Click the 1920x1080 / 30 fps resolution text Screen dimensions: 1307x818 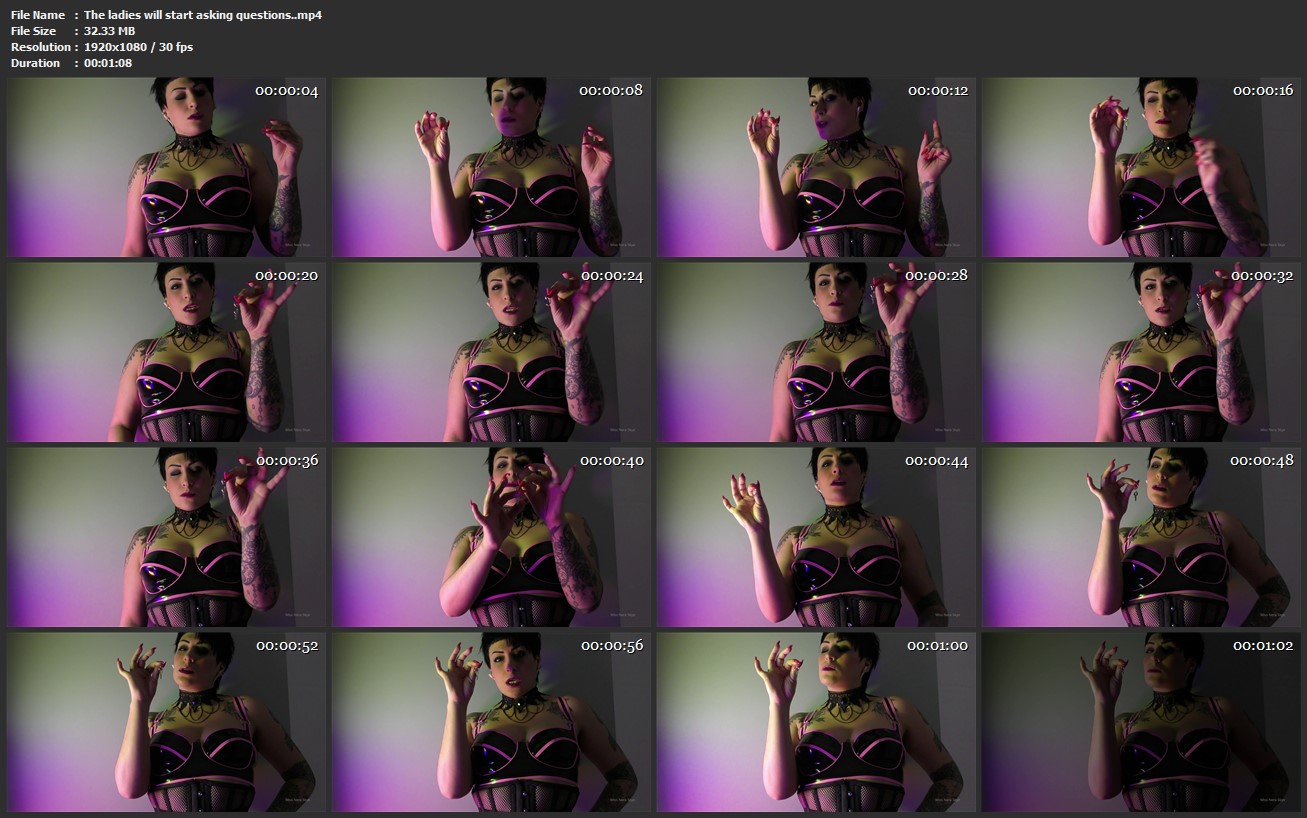[x=138, y=47]
